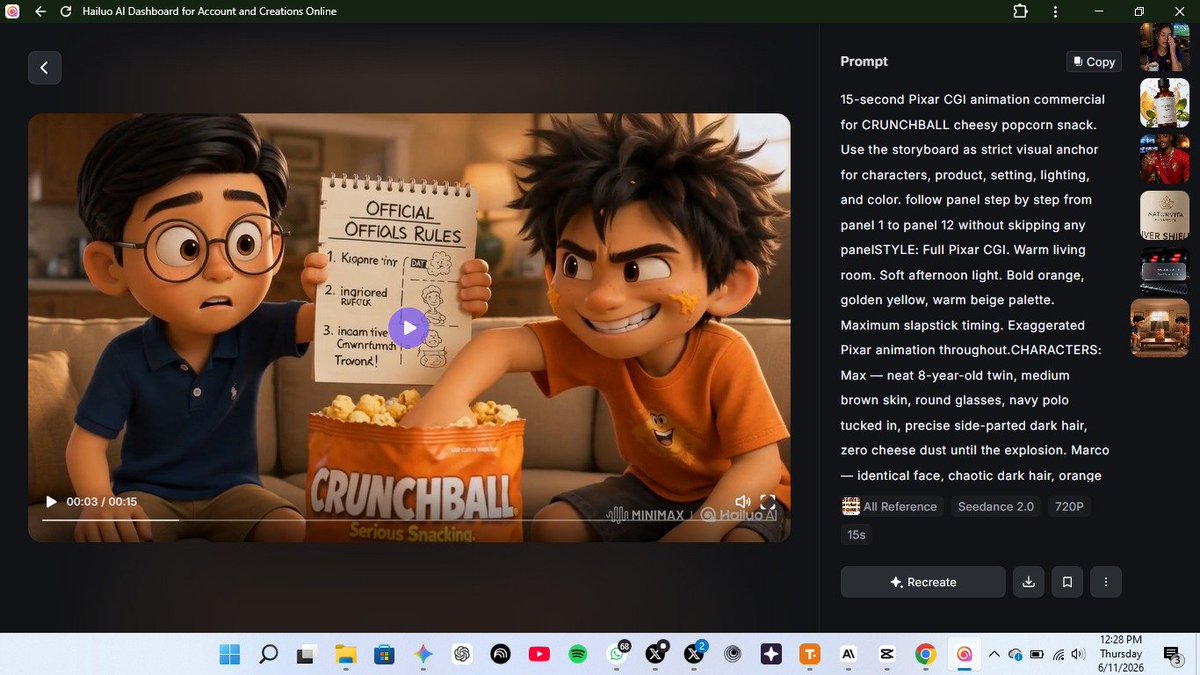Open ChatGPT from the taskbar
This screenshot has height=675, width=1200.
pos(462,654)
